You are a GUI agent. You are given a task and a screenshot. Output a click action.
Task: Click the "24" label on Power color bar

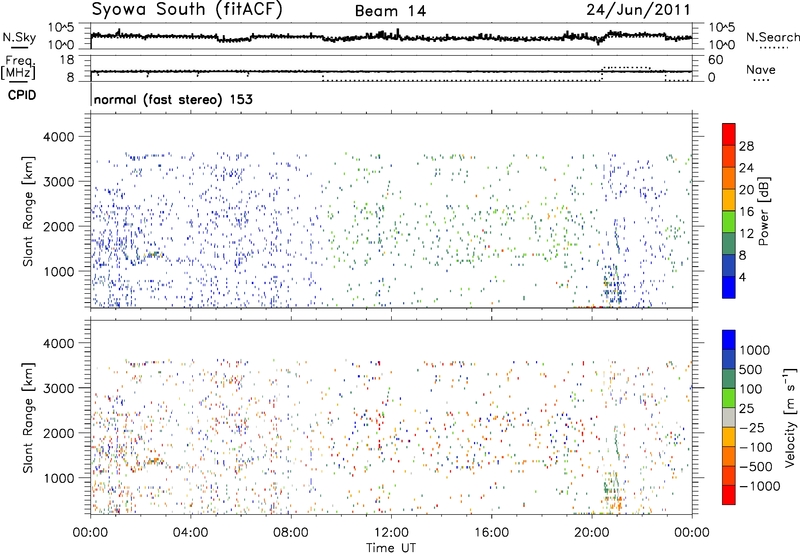point(746,168)
